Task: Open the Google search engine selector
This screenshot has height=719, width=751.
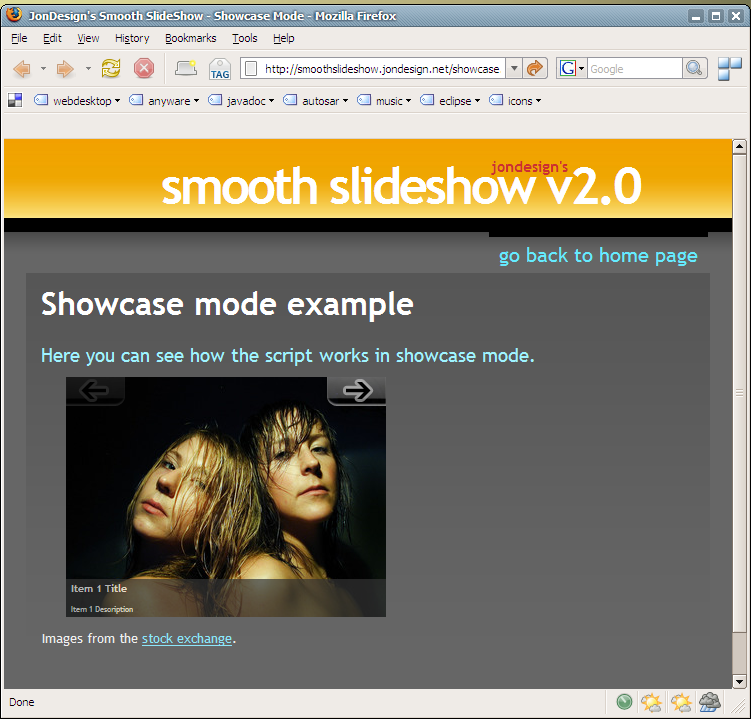Action: click(572, 68)
